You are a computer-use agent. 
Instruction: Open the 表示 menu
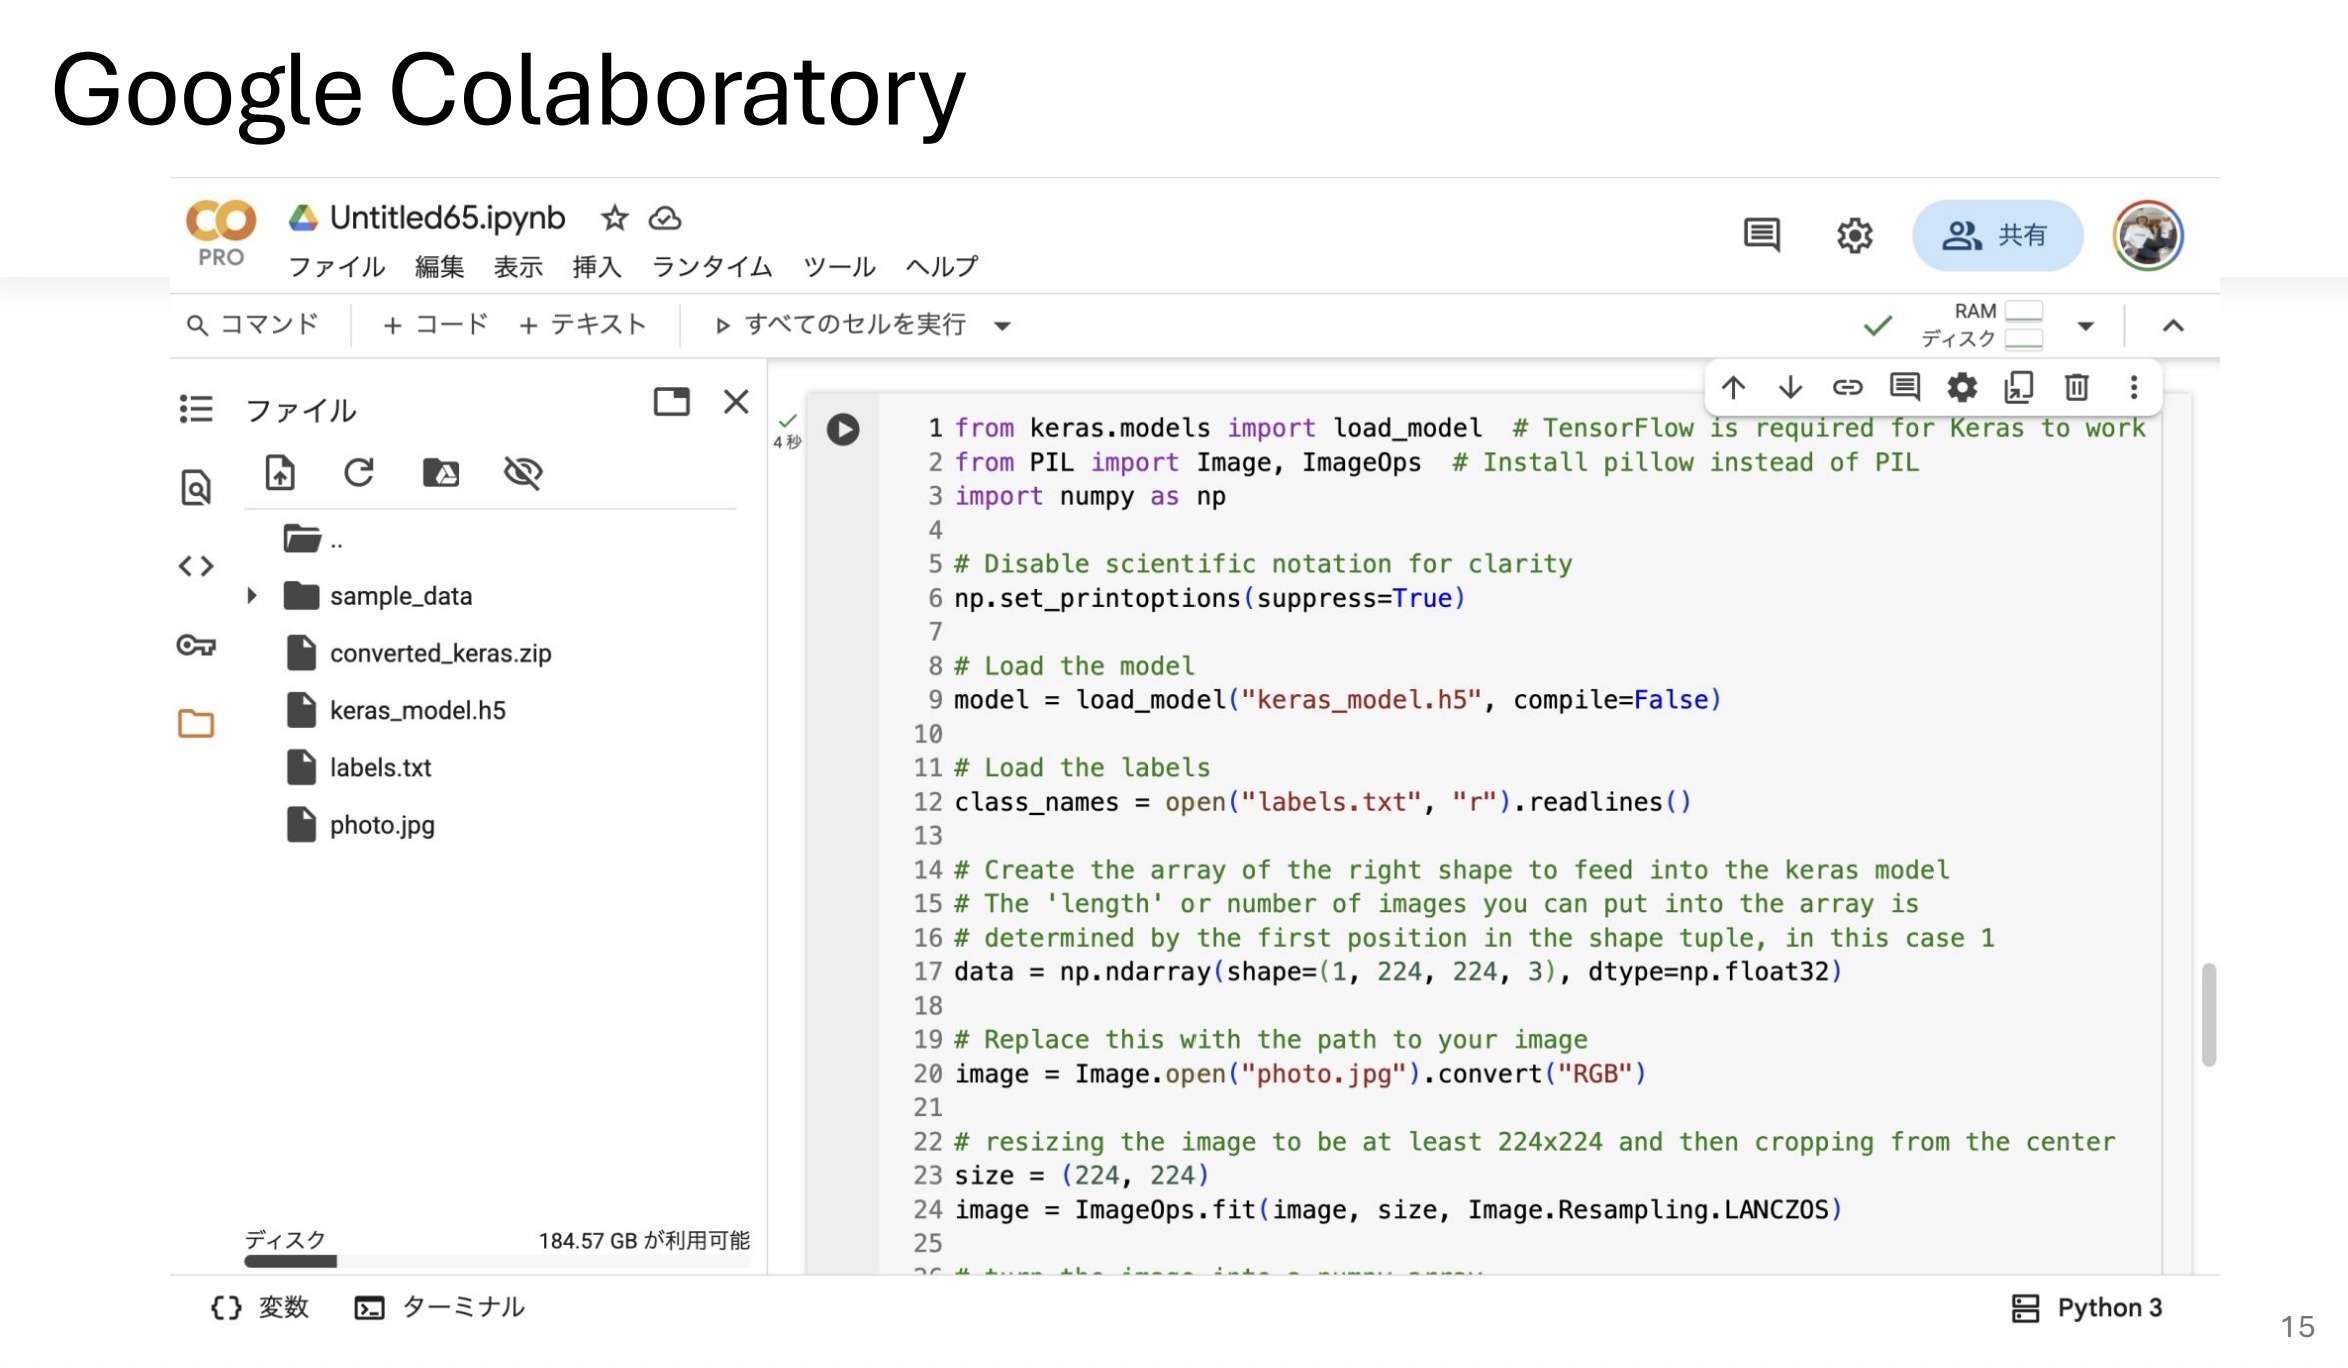[518, 267]
